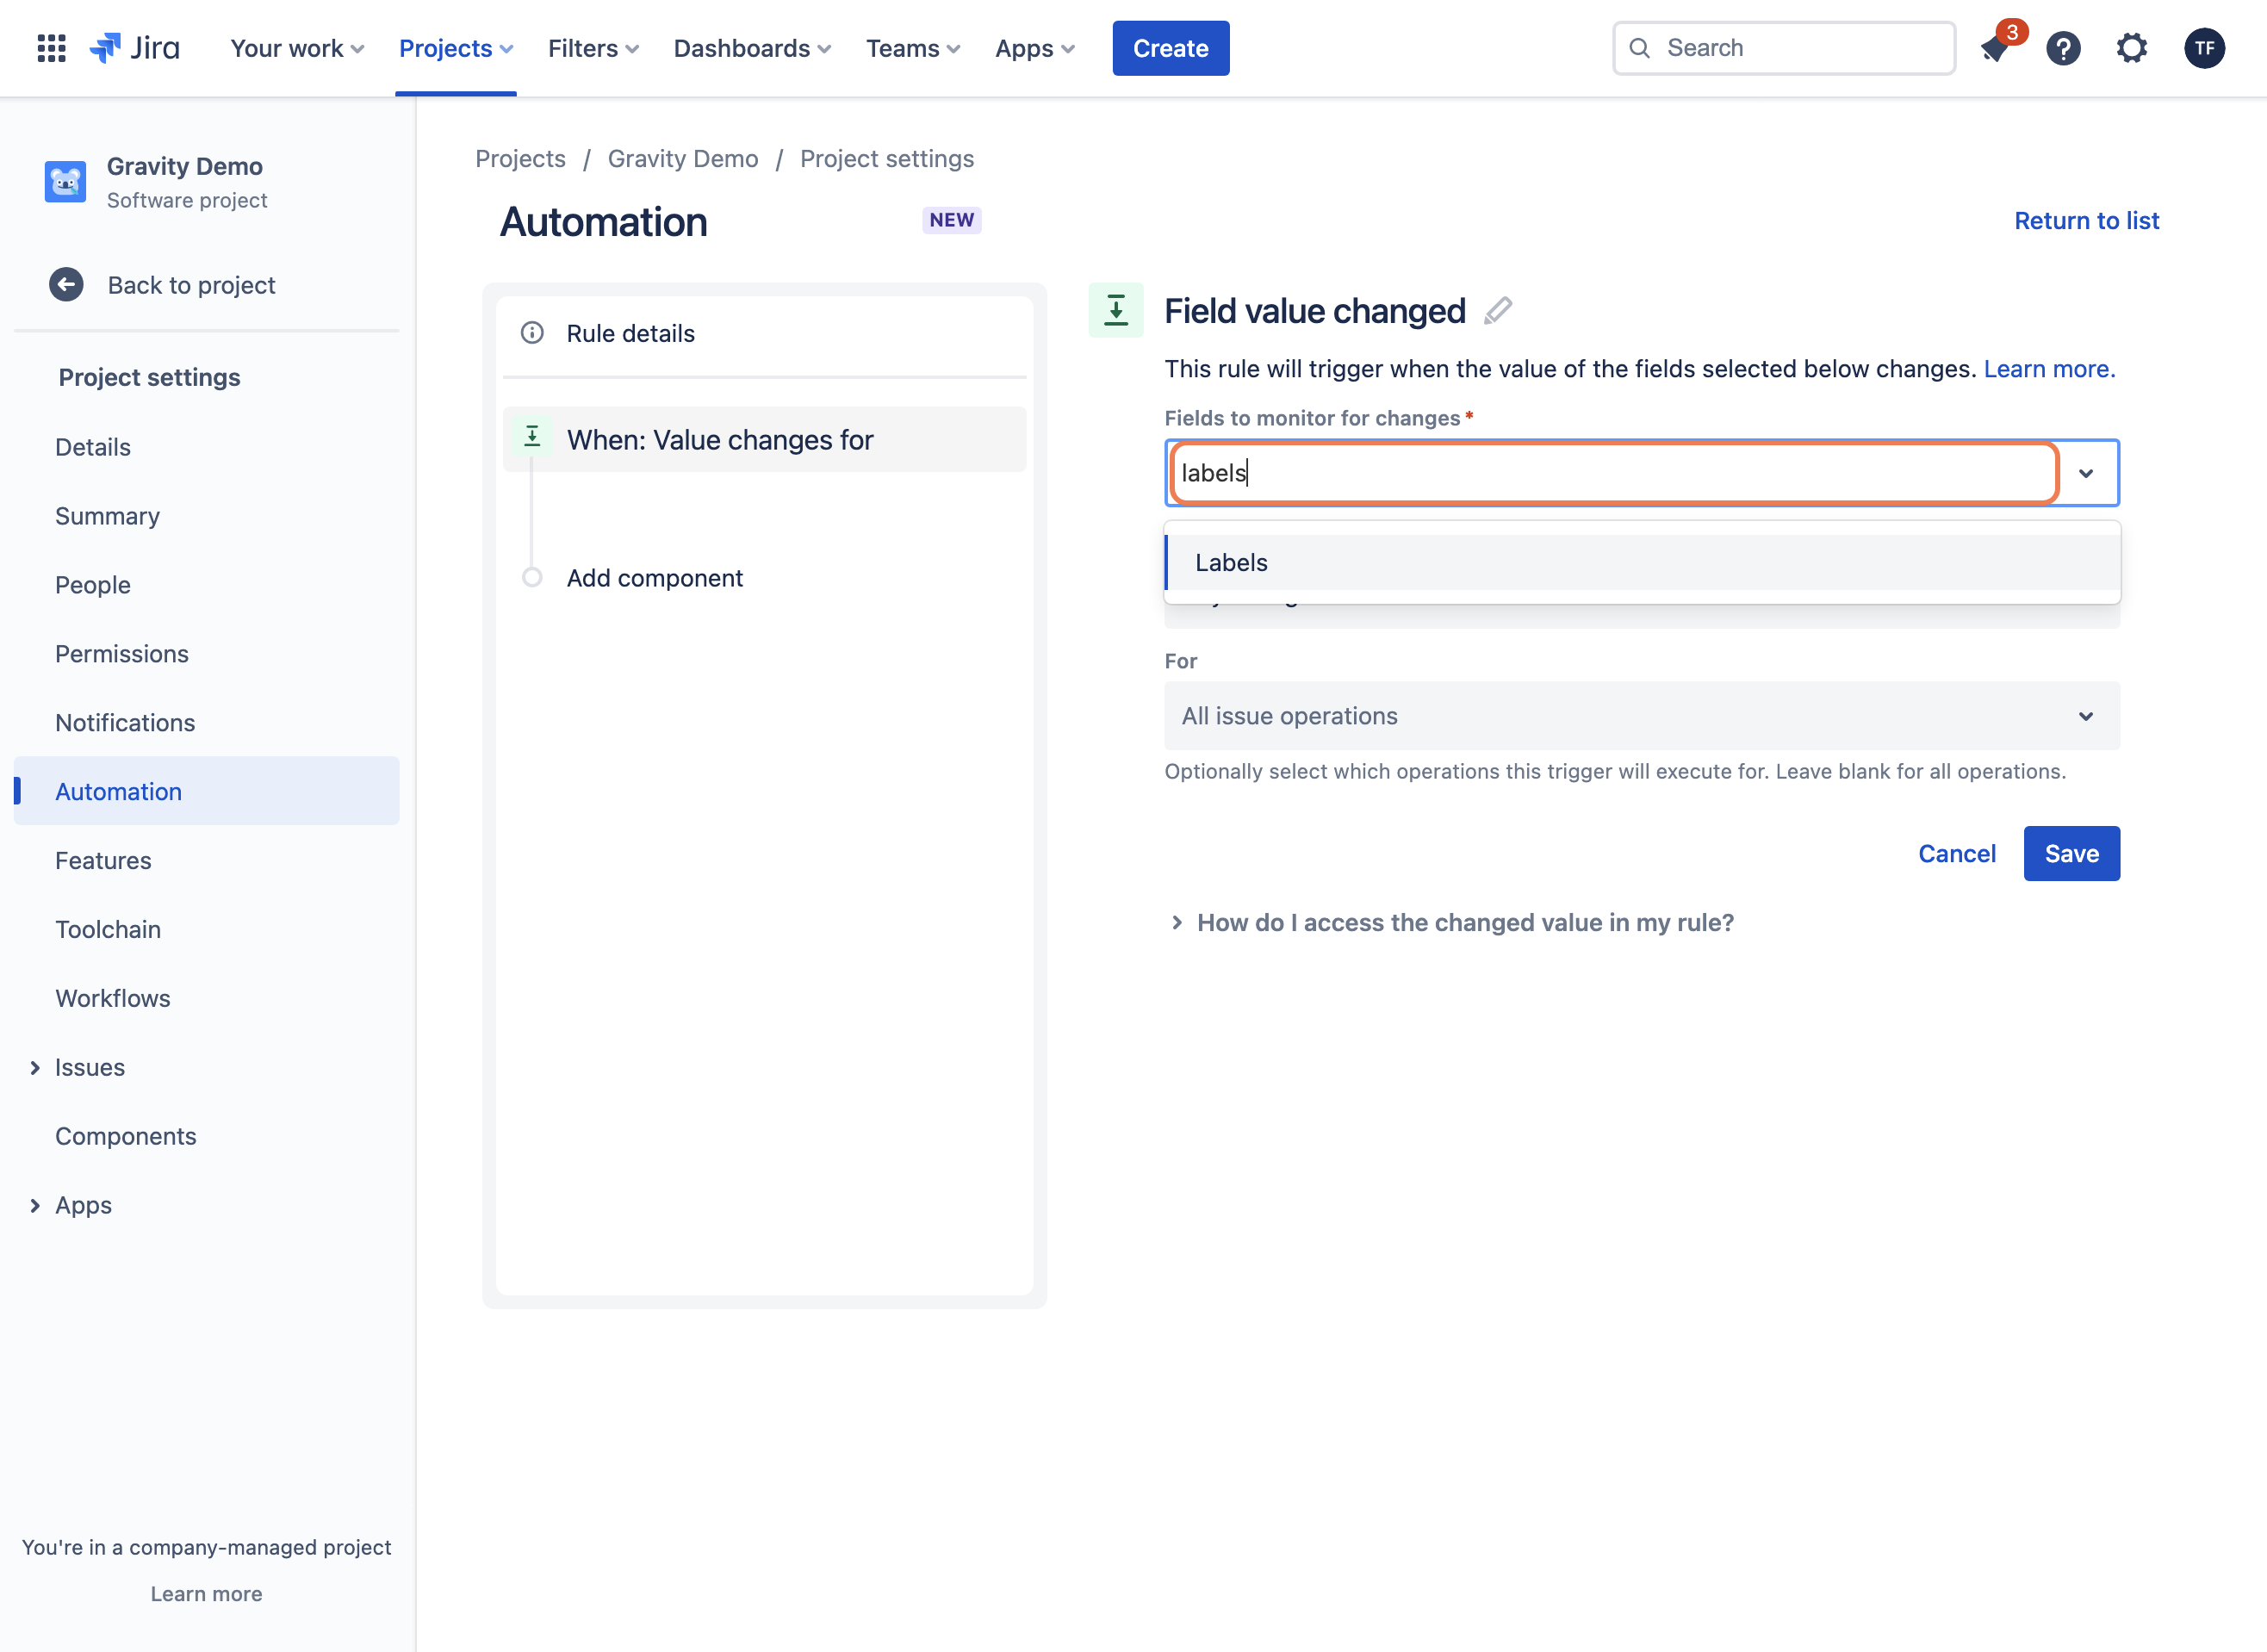Open the Teams dropdown menu
The image size is (2267, 1652).
pos(913,48)
